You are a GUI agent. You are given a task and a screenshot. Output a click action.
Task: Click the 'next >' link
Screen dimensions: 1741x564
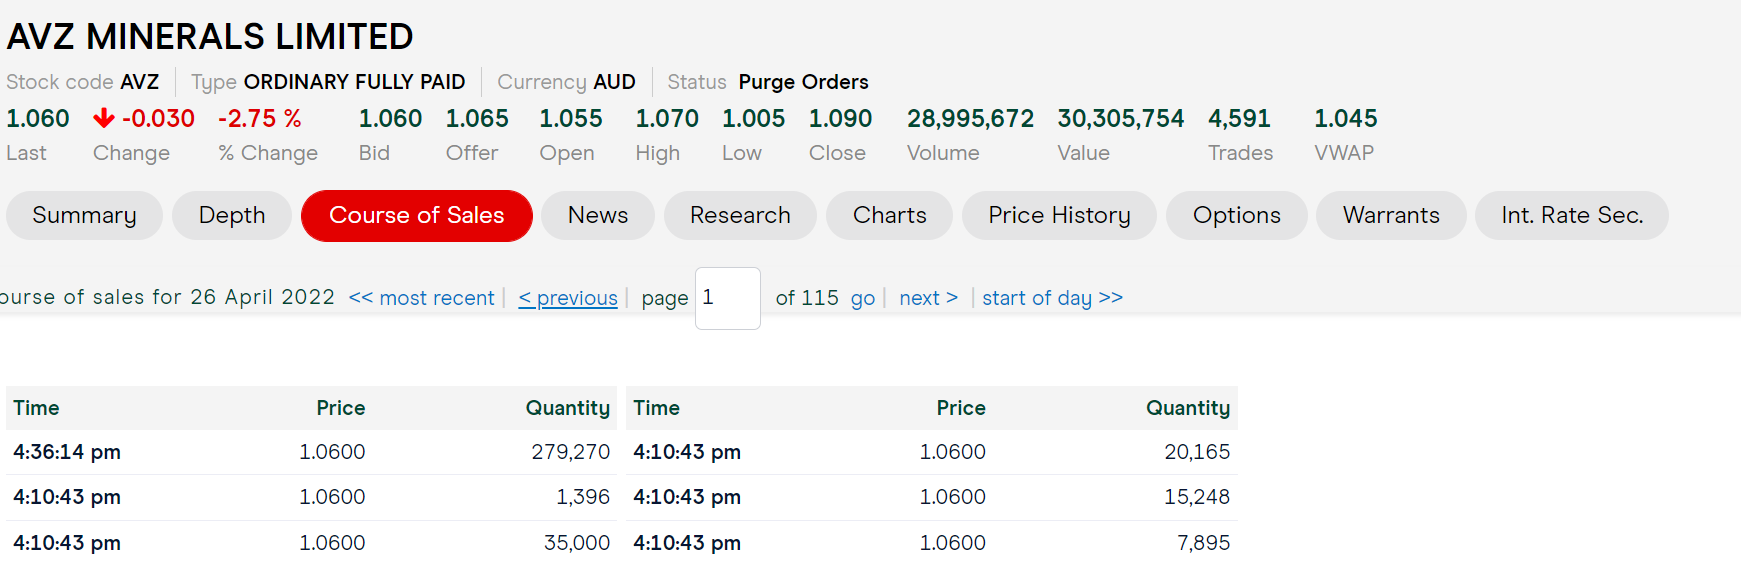[x=929, y=298]
